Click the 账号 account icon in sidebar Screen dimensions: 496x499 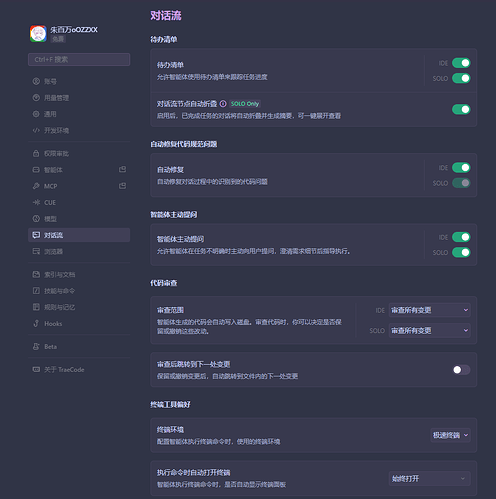(36, 81)
